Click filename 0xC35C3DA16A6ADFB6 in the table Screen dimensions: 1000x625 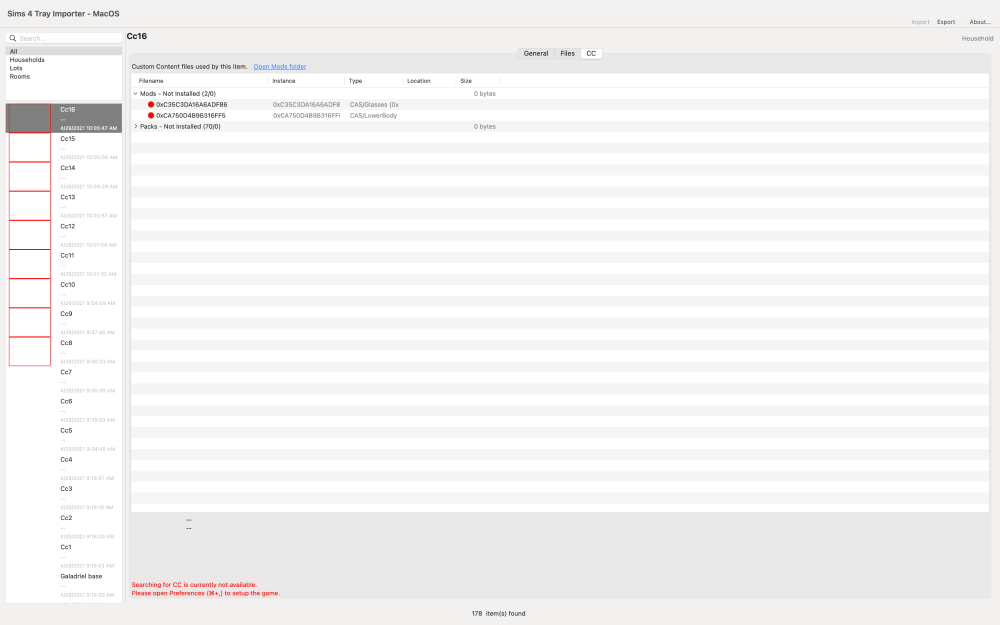[x=191, y=105]
